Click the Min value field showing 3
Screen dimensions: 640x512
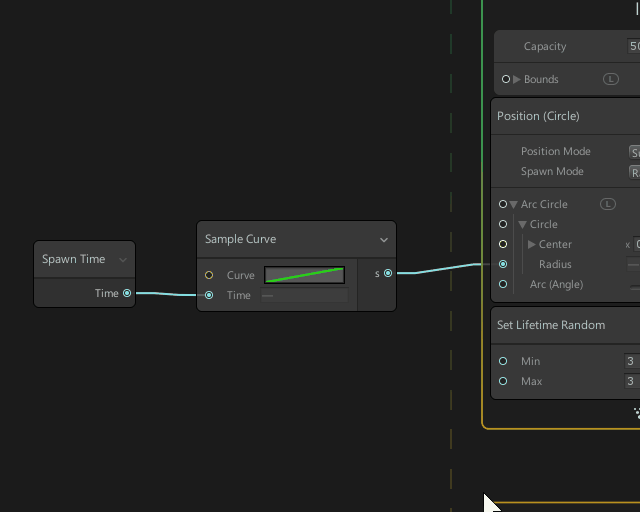(632, 361)
